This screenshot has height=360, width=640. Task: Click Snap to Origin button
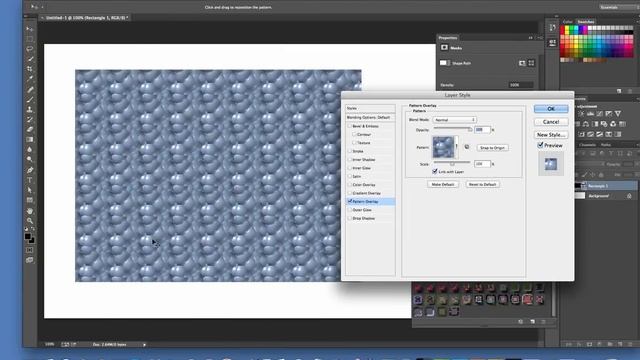coord(492,148)
